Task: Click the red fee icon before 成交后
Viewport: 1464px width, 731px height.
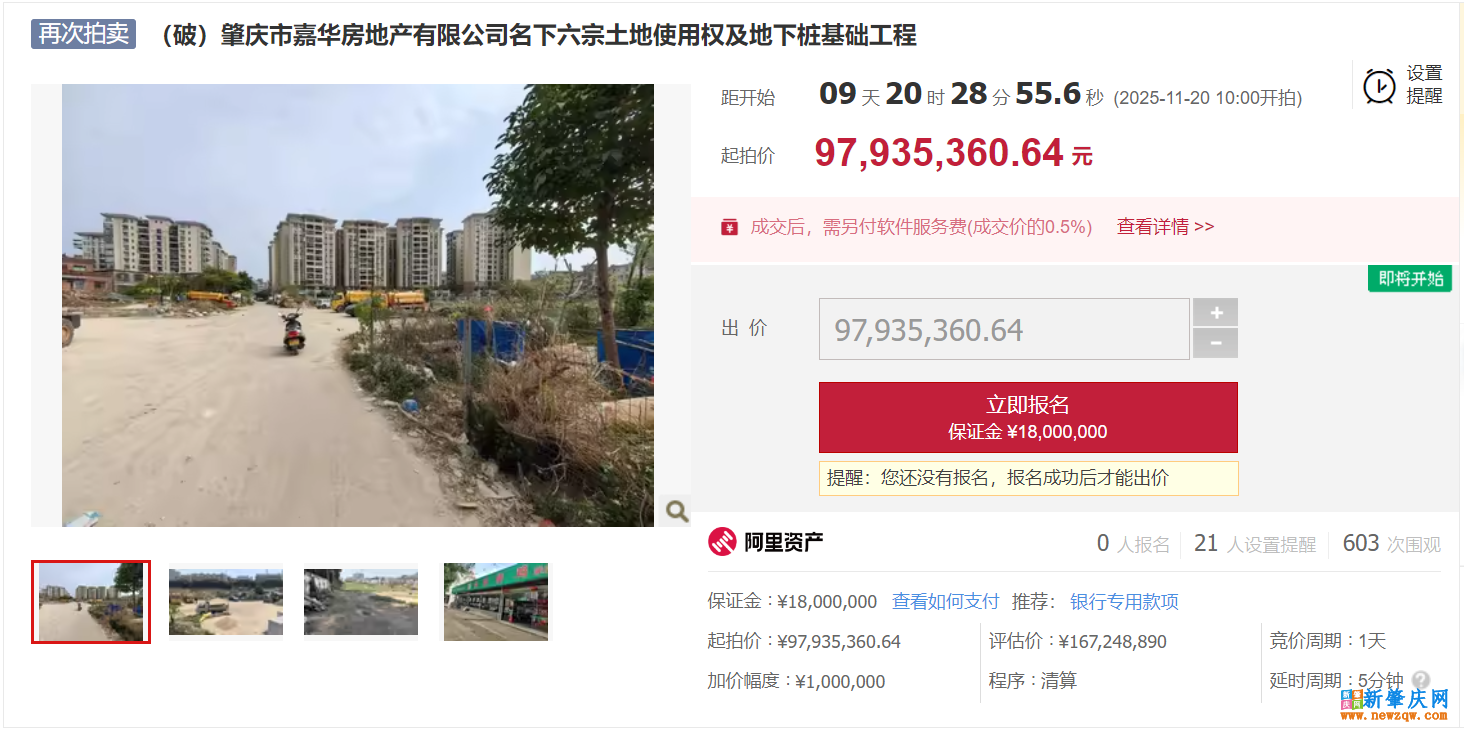Action: tap(729, 227)
